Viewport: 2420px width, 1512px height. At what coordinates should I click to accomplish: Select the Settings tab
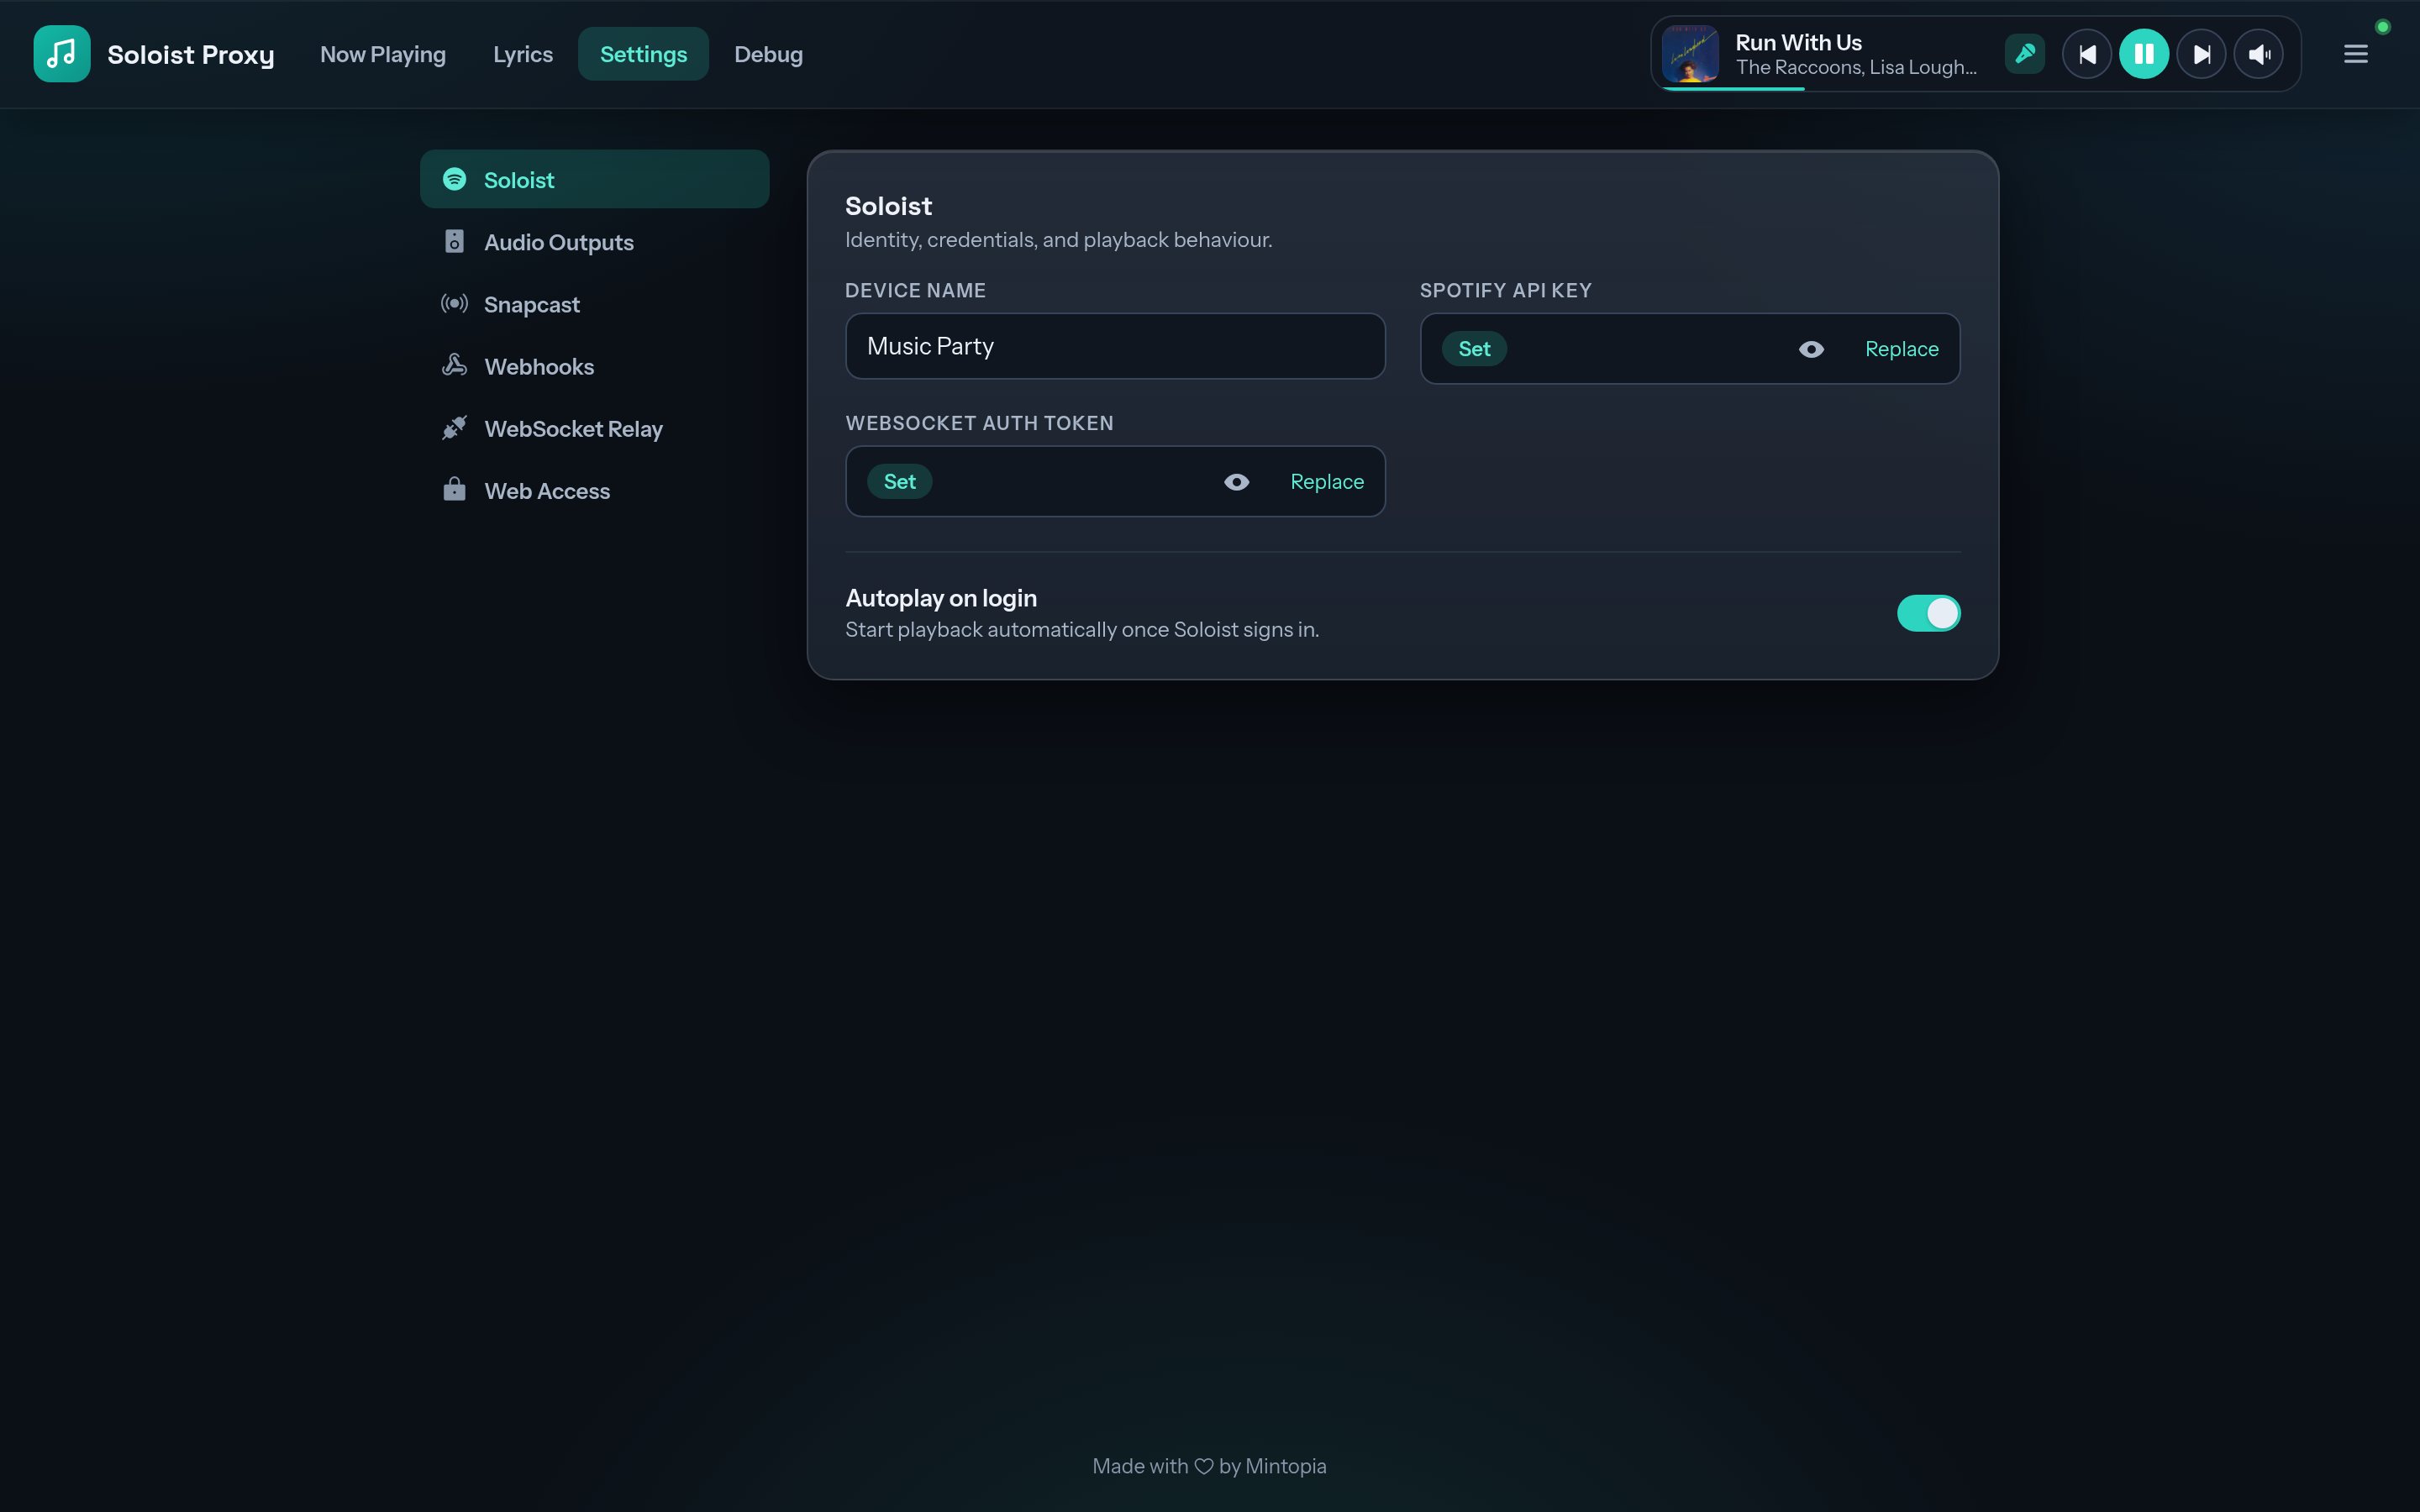(643, 54)
